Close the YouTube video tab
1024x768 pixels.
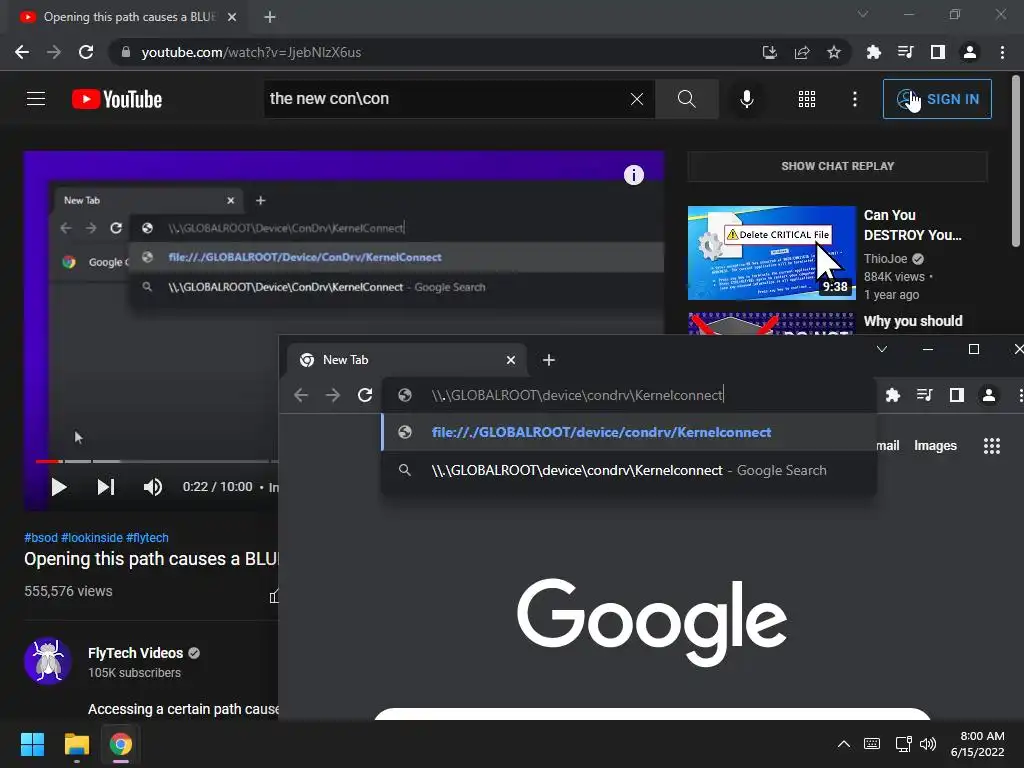click(232, 17)
